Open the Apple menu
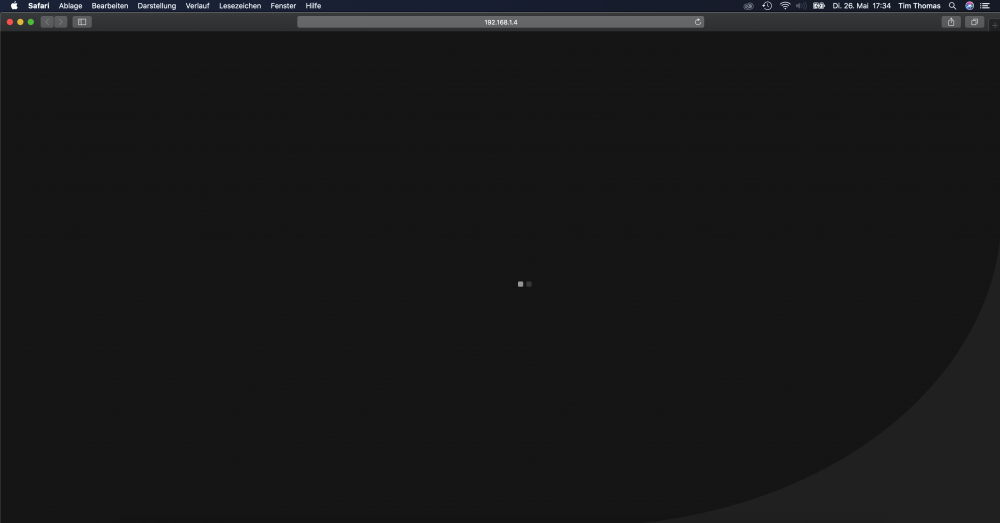The image size is (1000, 523). [x=14, y=6]
